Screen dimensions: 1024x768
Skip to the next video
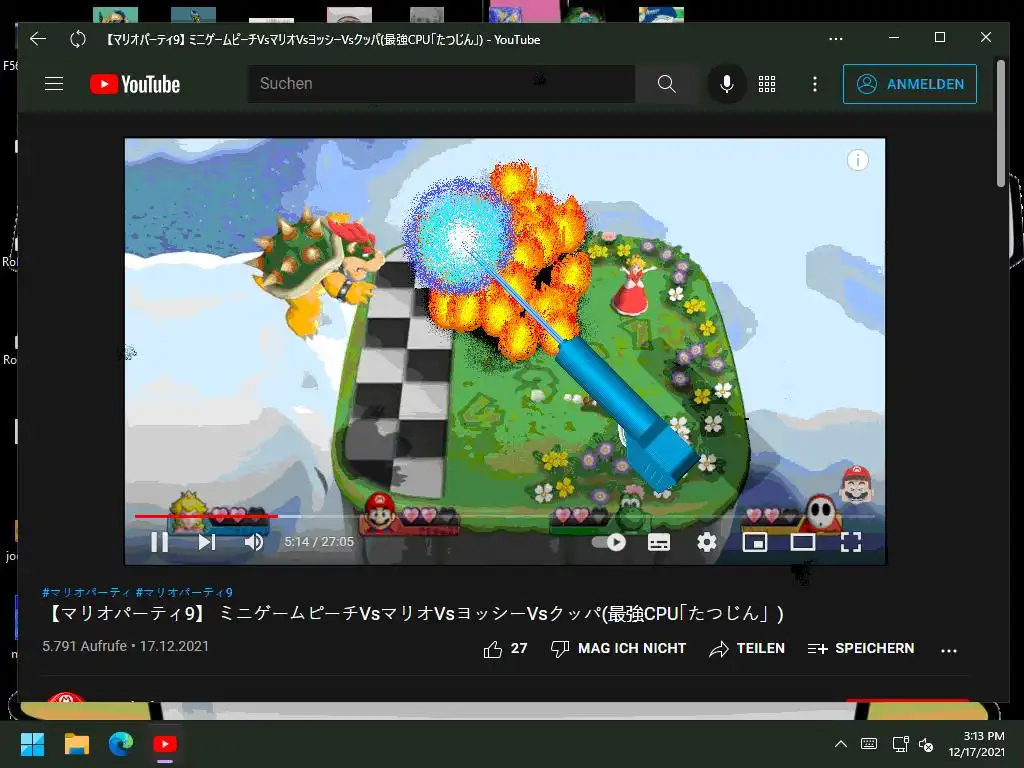point(207,542)
